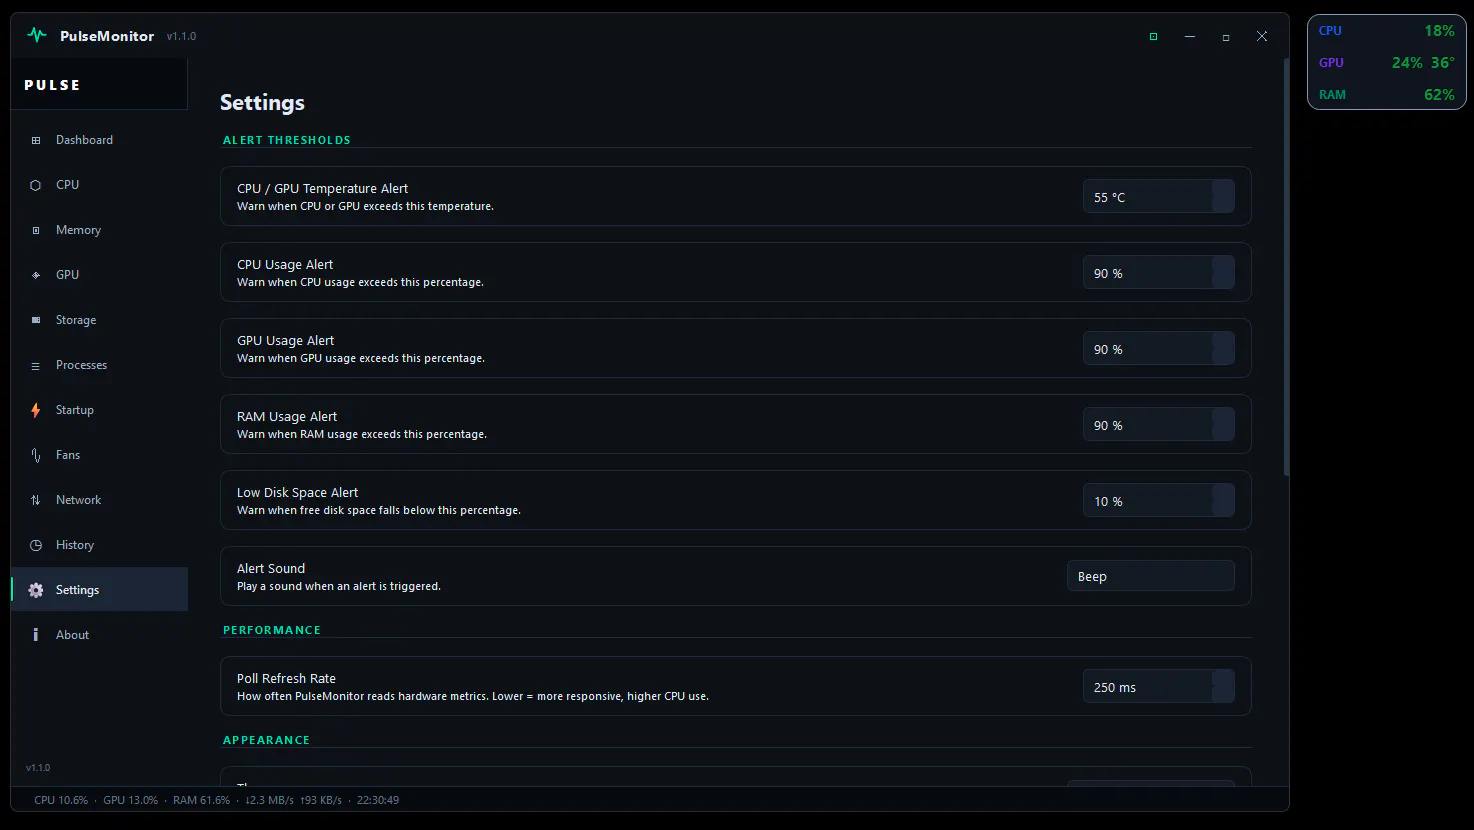The width and height of the screenshot is (1474, 830).
Task: Click the PERFORMANCE section heading
Action: [x=272, y=630]
